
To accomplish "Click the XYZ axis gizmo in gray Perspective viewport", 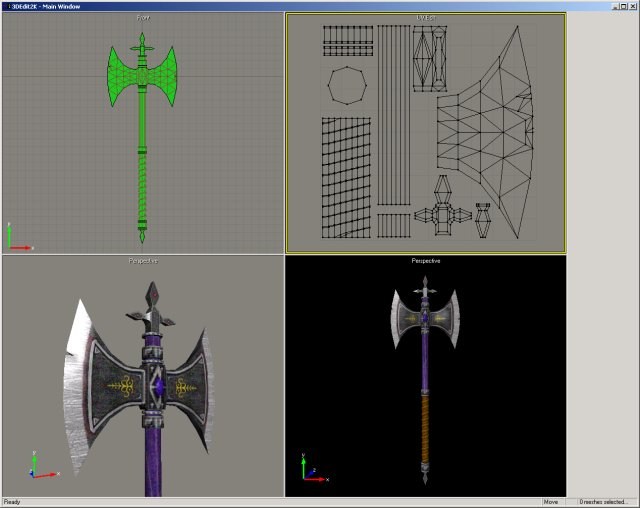I will (x=44, y=465).
